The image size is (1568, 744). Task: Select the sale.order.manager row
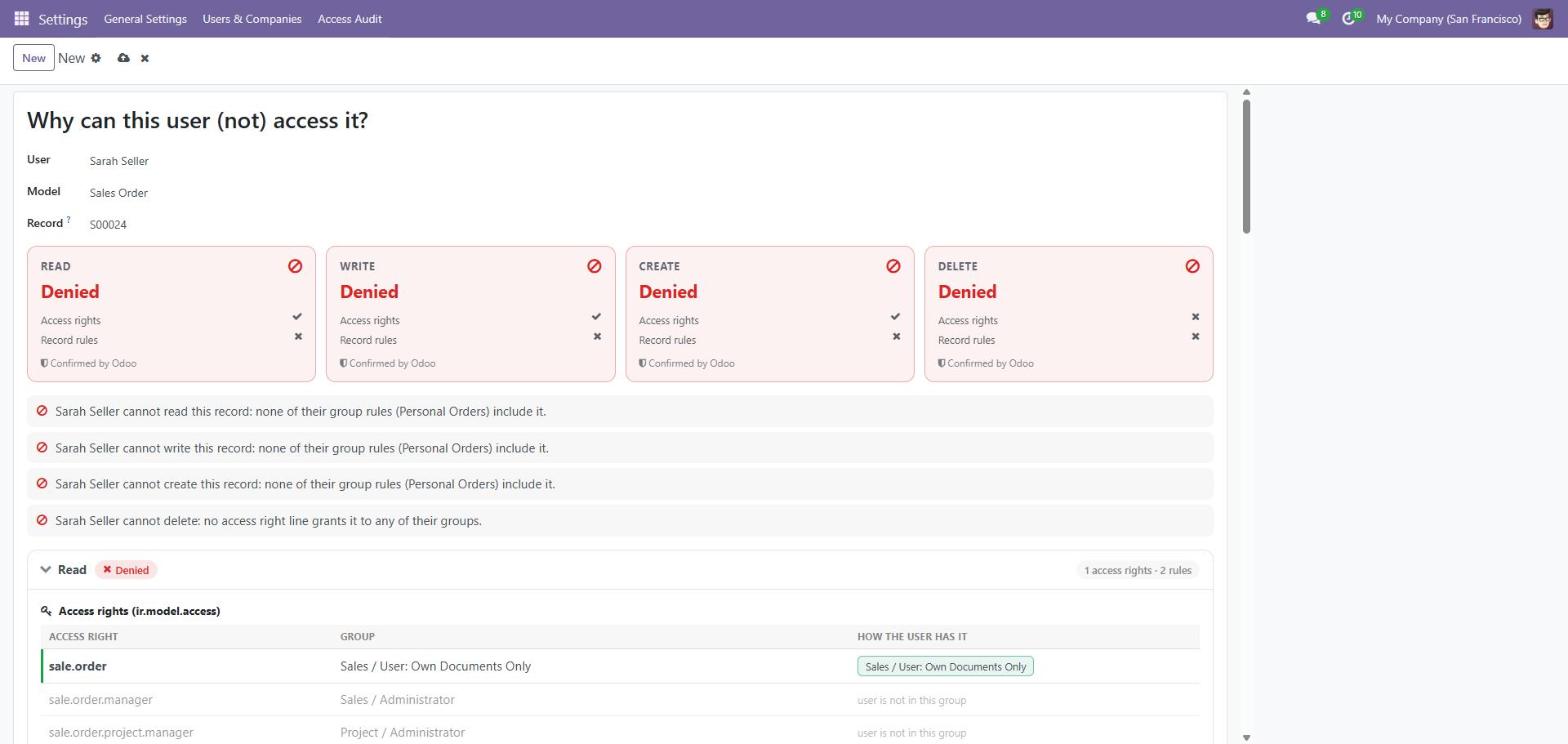pos(620,700)
